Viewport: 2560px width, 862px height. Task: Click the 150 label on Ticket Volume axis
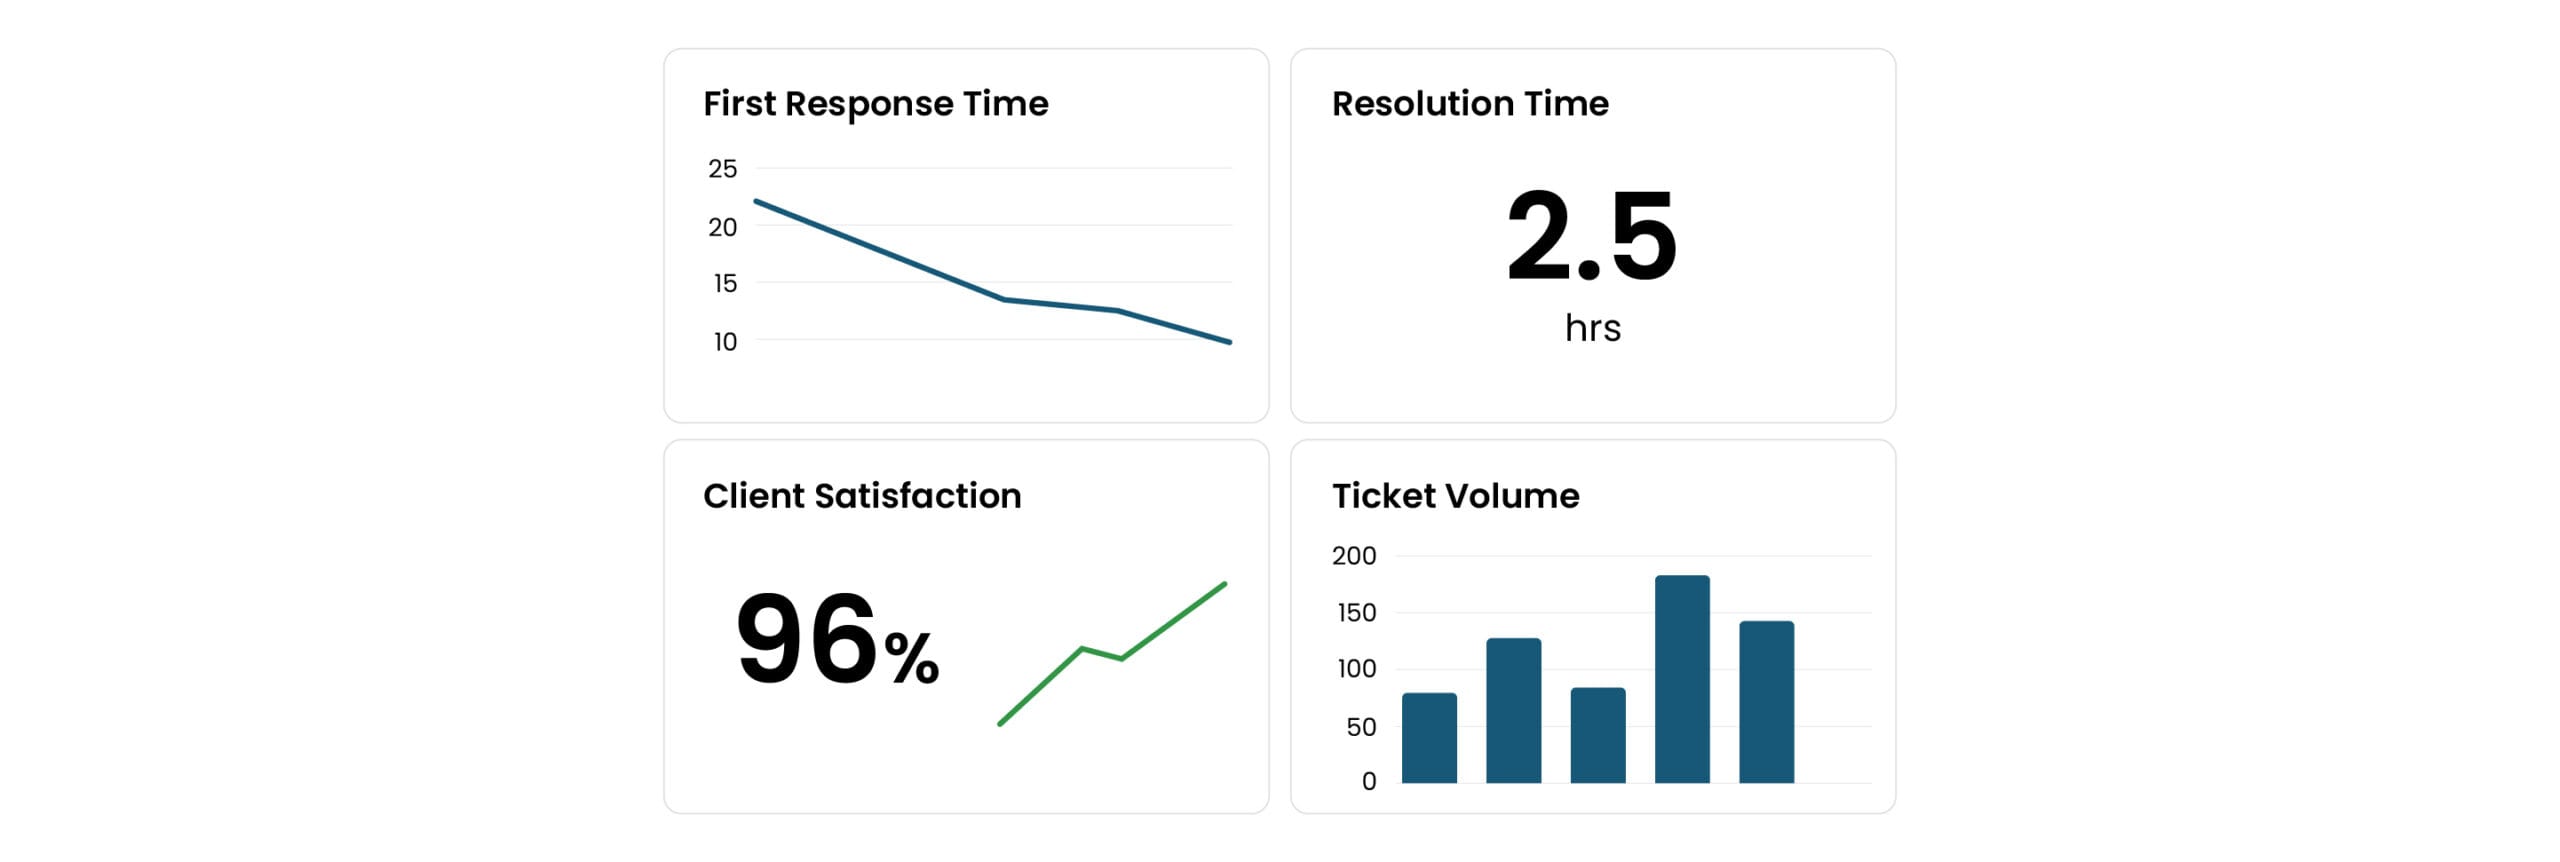pos(1355,613)
